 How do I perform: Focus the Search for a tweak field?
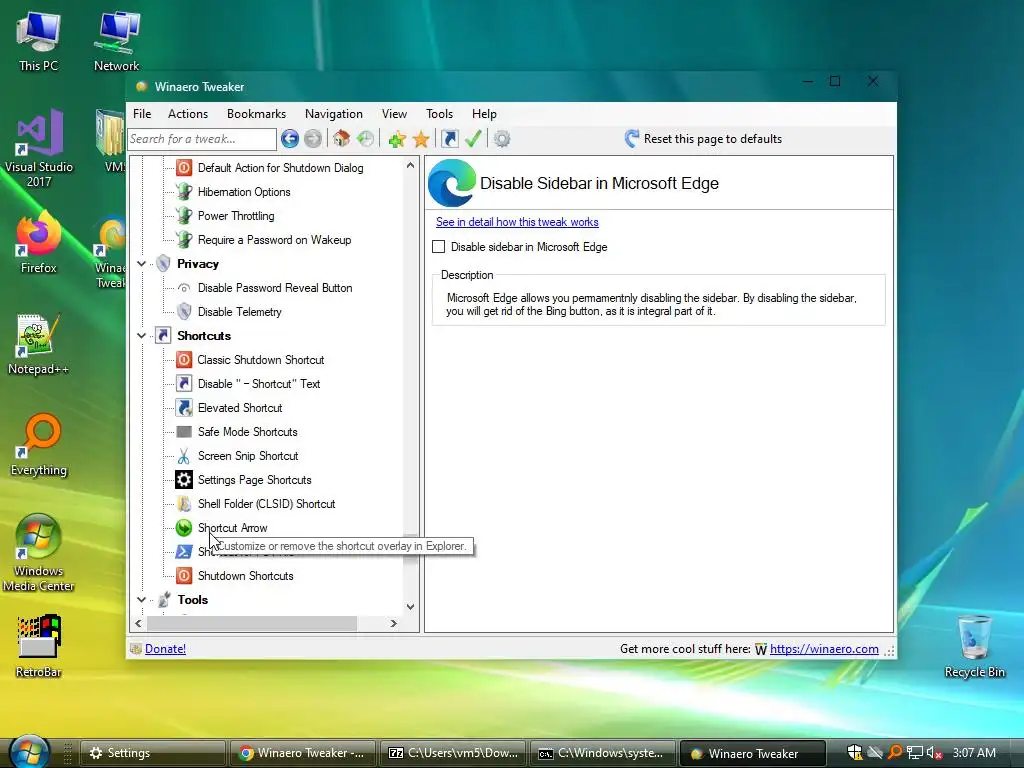(x=202, y=139)
